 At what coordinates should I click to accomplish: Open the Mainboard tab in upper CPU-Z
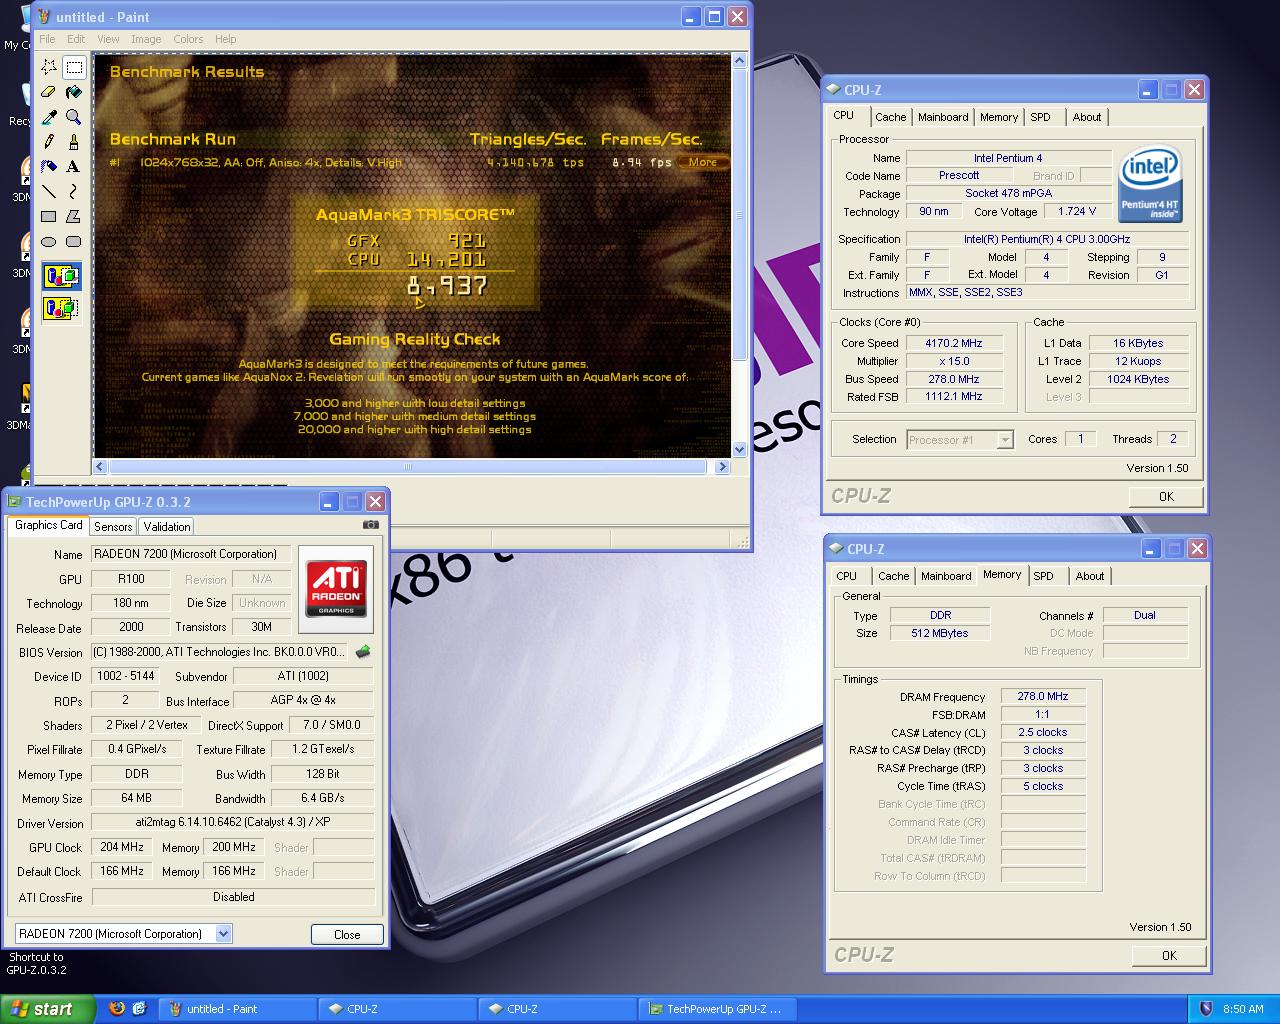[943, 117]
